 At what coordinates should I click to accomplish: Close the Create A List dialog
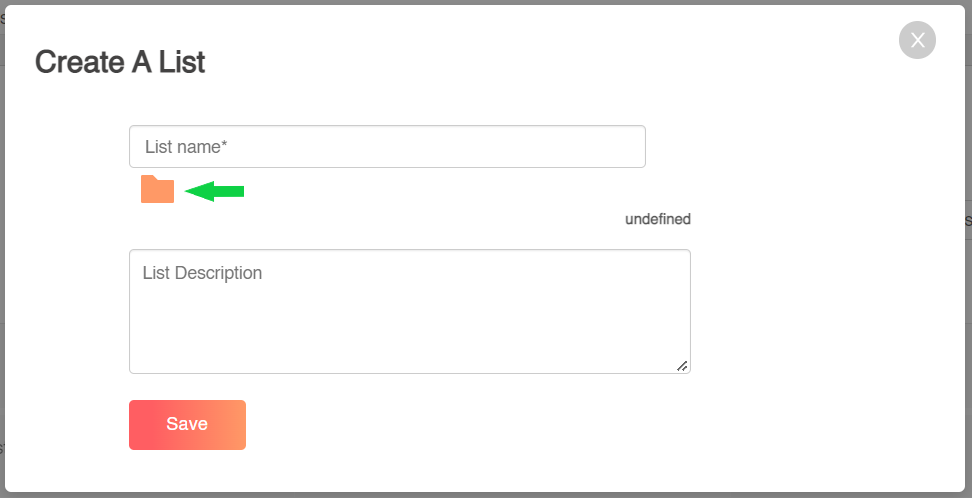pyautogui.click(x=917, y=40)
